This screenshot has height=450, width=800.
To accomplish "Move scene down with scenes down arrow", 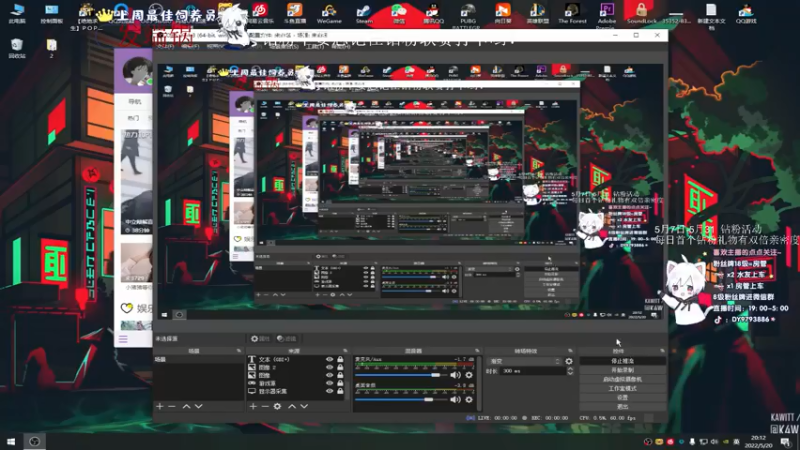I will 198,406.
